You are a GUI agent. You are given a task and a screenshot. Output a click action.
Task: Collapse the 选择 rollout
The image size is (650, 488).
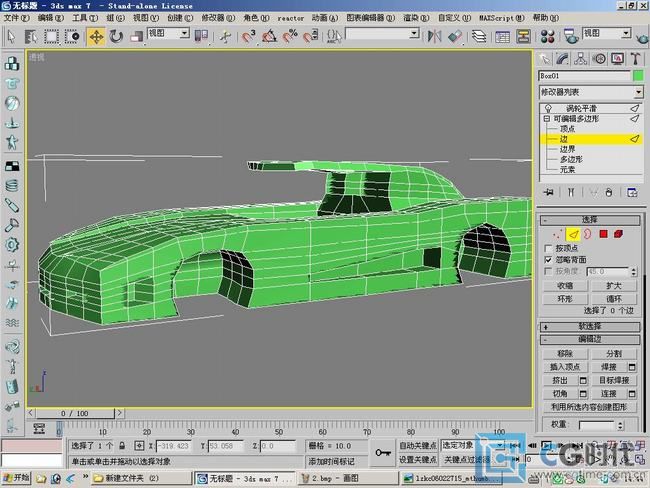(590, 220)
